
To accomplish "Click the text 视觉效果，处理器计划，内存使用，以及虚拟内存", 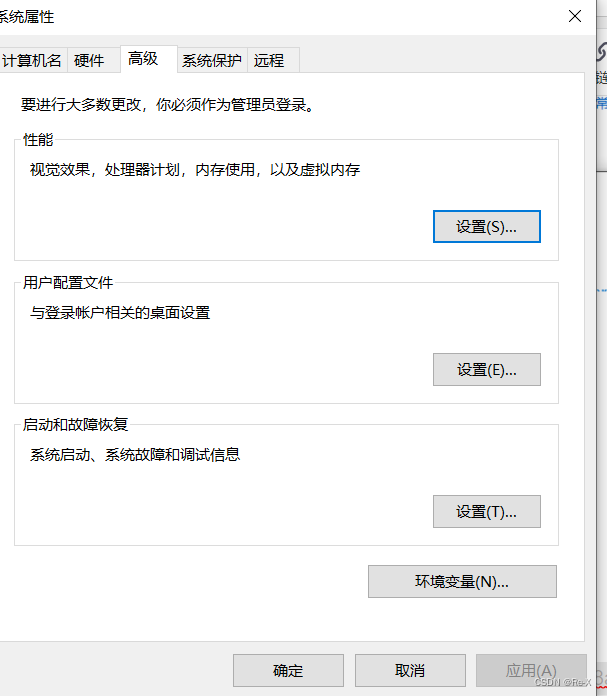I will click(195, 170).
